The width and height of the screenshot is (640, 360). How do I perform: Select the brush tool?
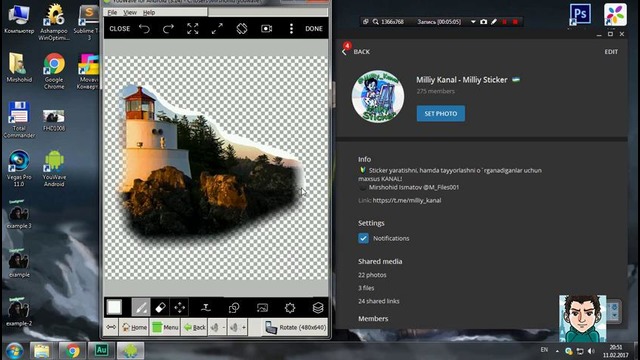coord(141,307)
